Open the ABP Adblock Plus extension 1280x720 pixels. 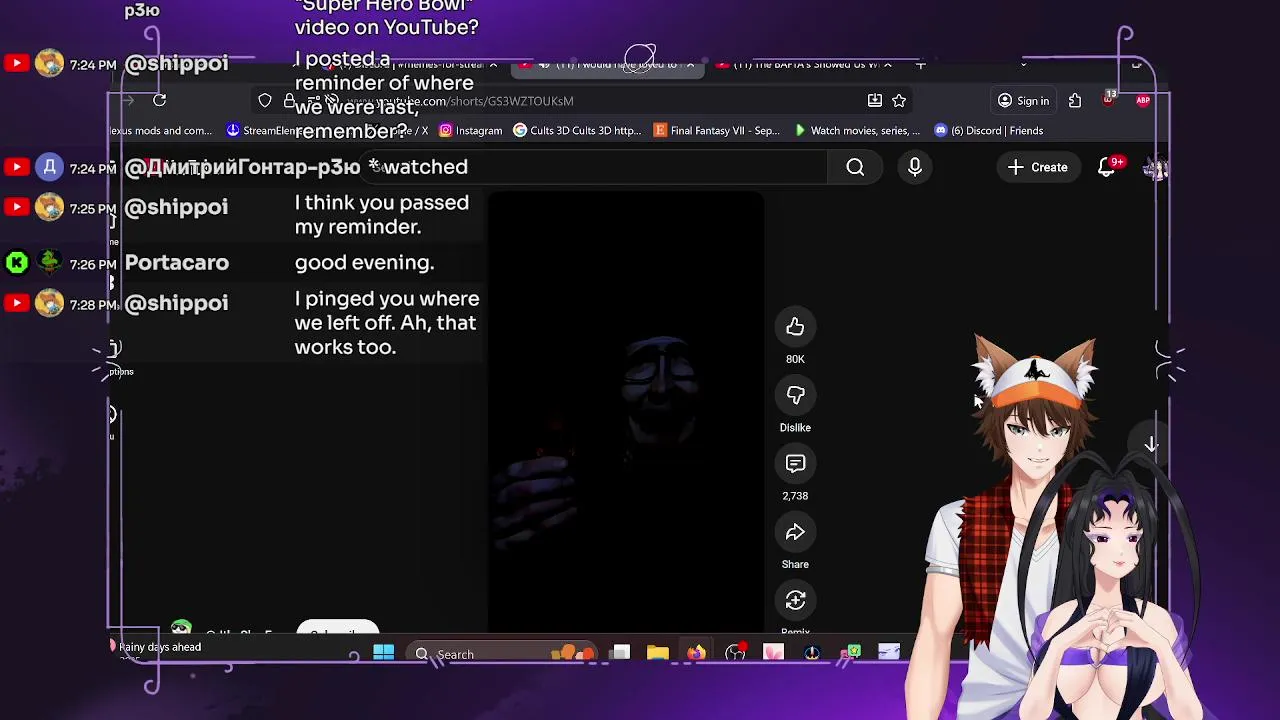click(x=1143, y=100)
